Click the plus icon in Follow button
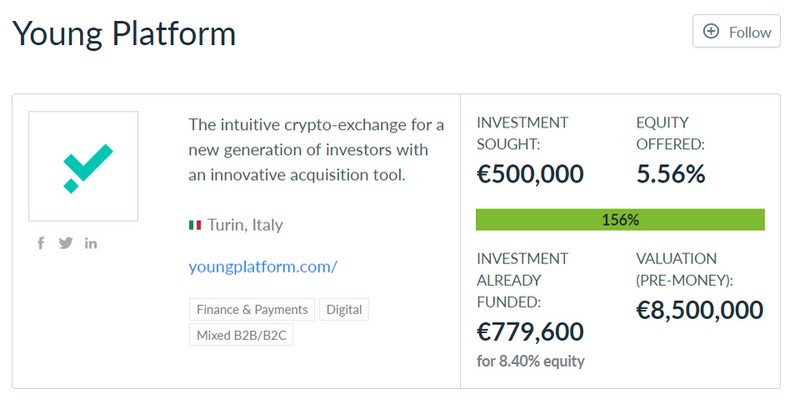The image size is (800, 400). point(712,31)
